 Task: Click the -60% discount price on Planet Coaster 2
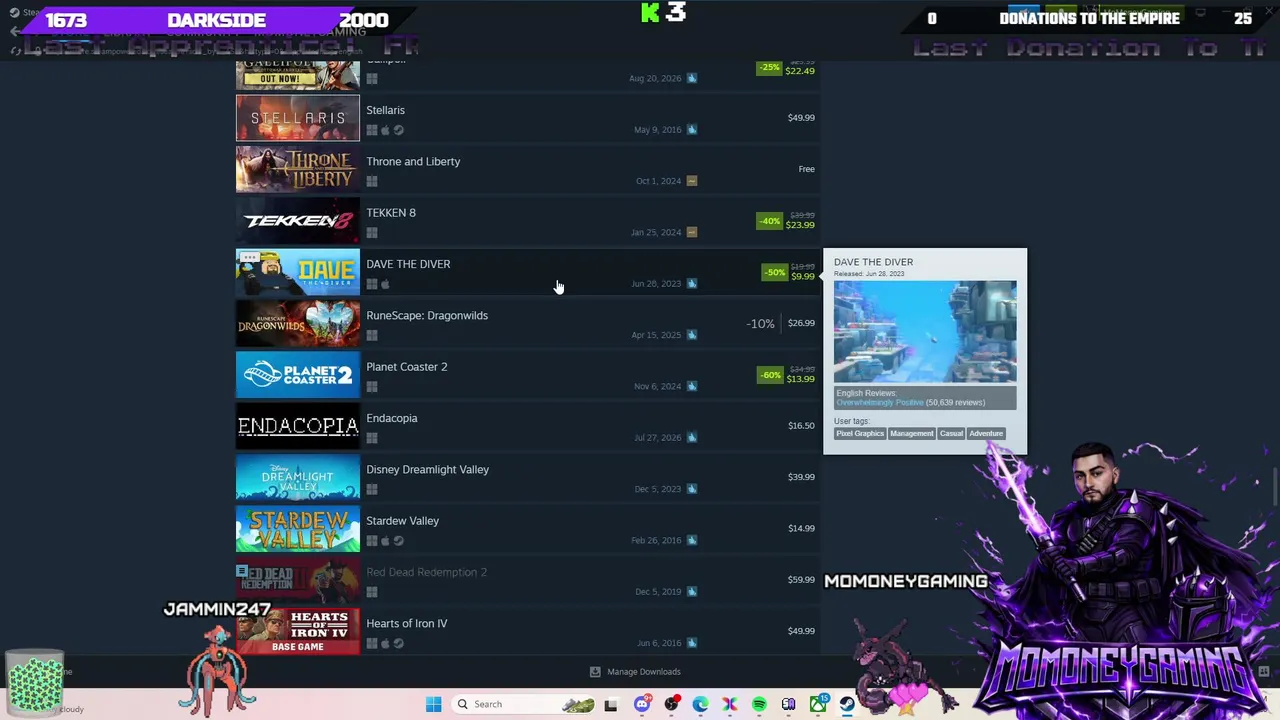pos(786,375)
